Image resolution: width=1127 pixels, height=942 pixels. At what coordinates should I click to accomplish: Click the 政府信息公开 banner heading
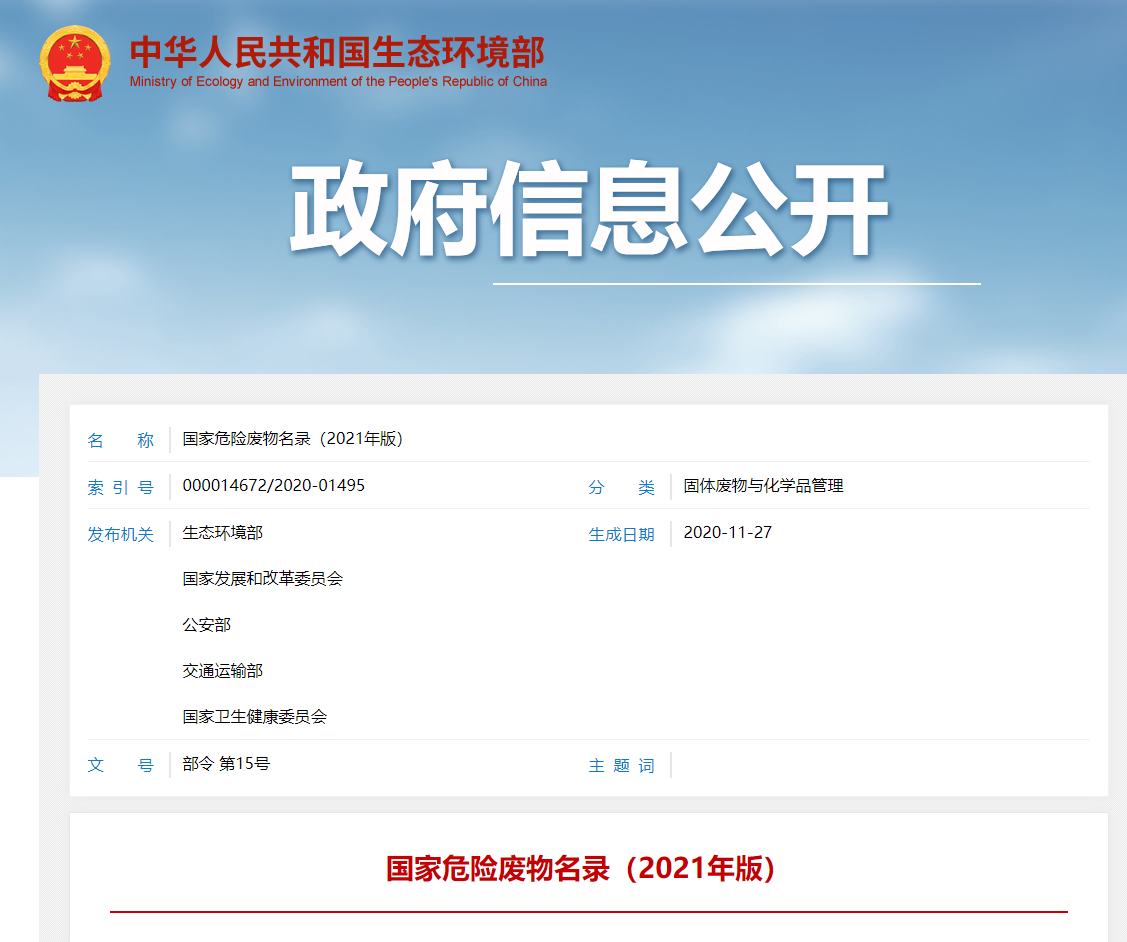pyautogui.click(x=589, y=210)
